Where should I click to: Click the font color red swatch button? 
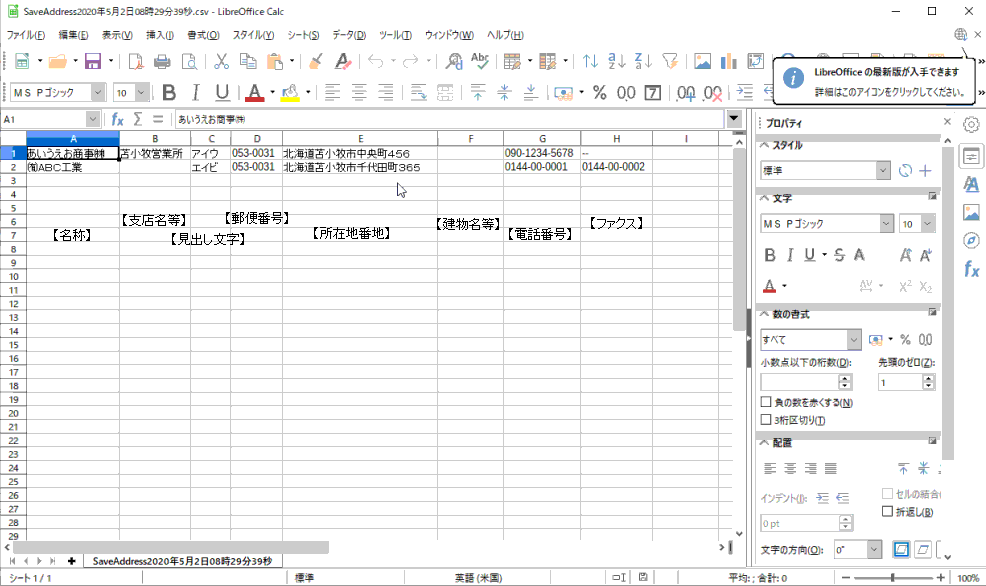point(254,93)
